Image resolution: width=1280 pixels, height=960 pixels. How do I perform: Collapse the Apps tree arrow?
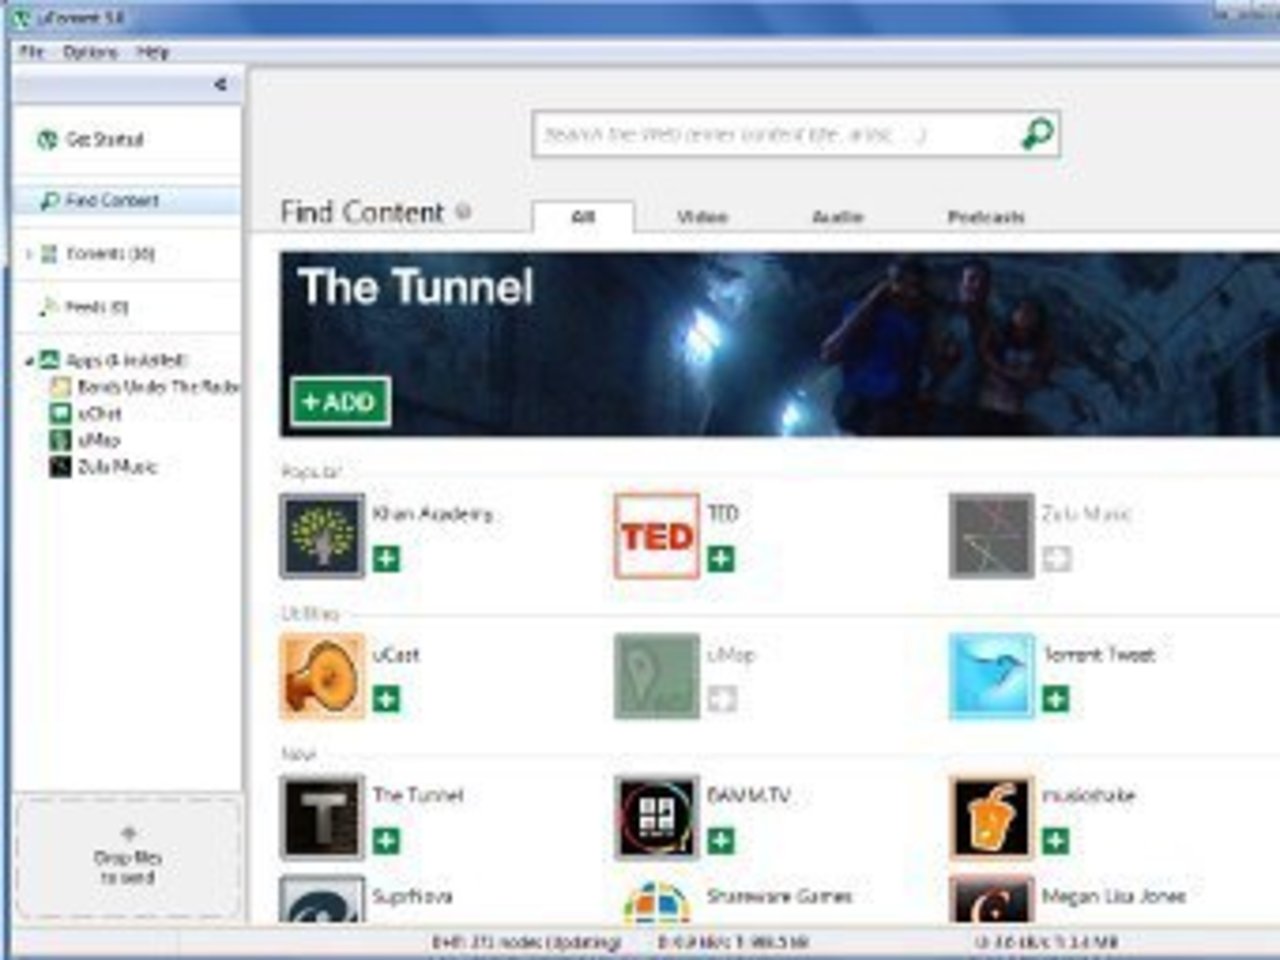29,361
